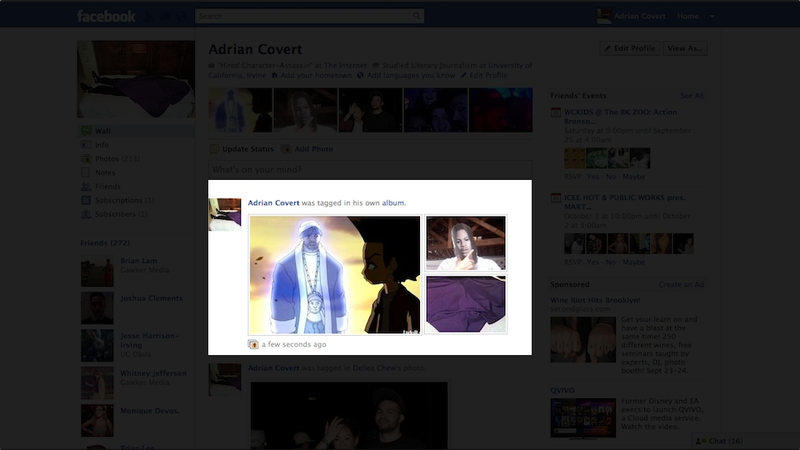Click Wine Riot ad thumbnail image
Image resolution: width=800 pixels, height=450 pixels.
click(583, 340)
